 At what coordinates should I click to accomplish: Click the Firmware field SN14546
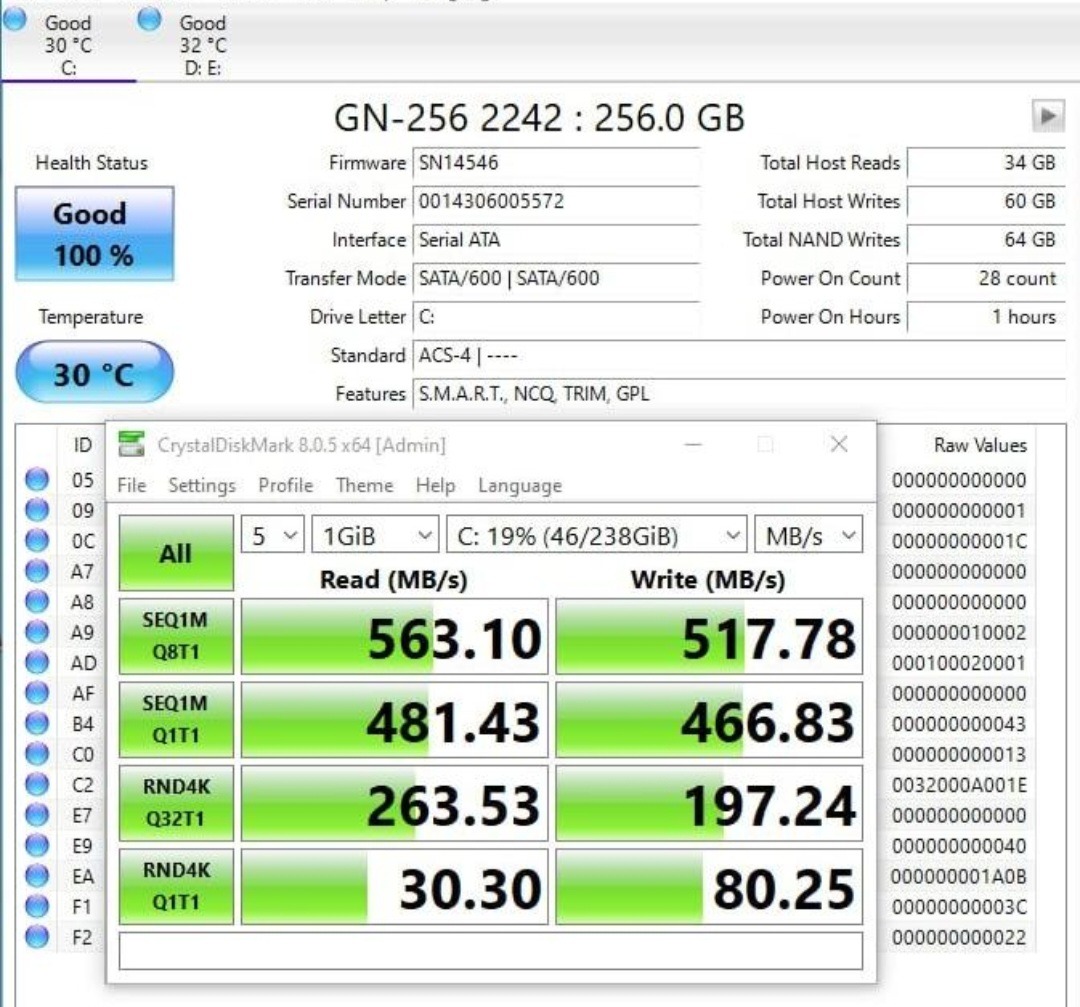point(557,163)
